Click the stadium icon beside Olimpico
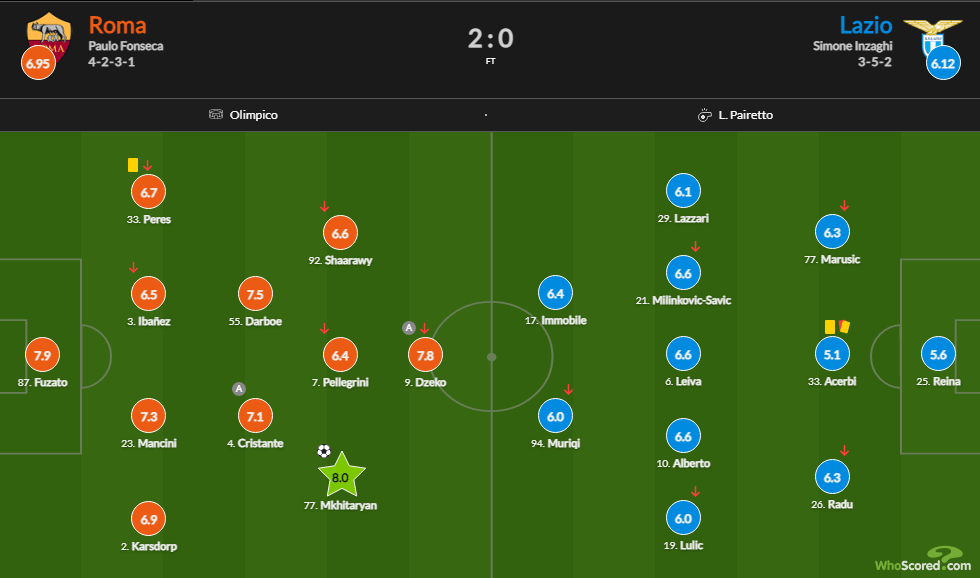Viewport: 980px width, 578px height. point(216,115)
